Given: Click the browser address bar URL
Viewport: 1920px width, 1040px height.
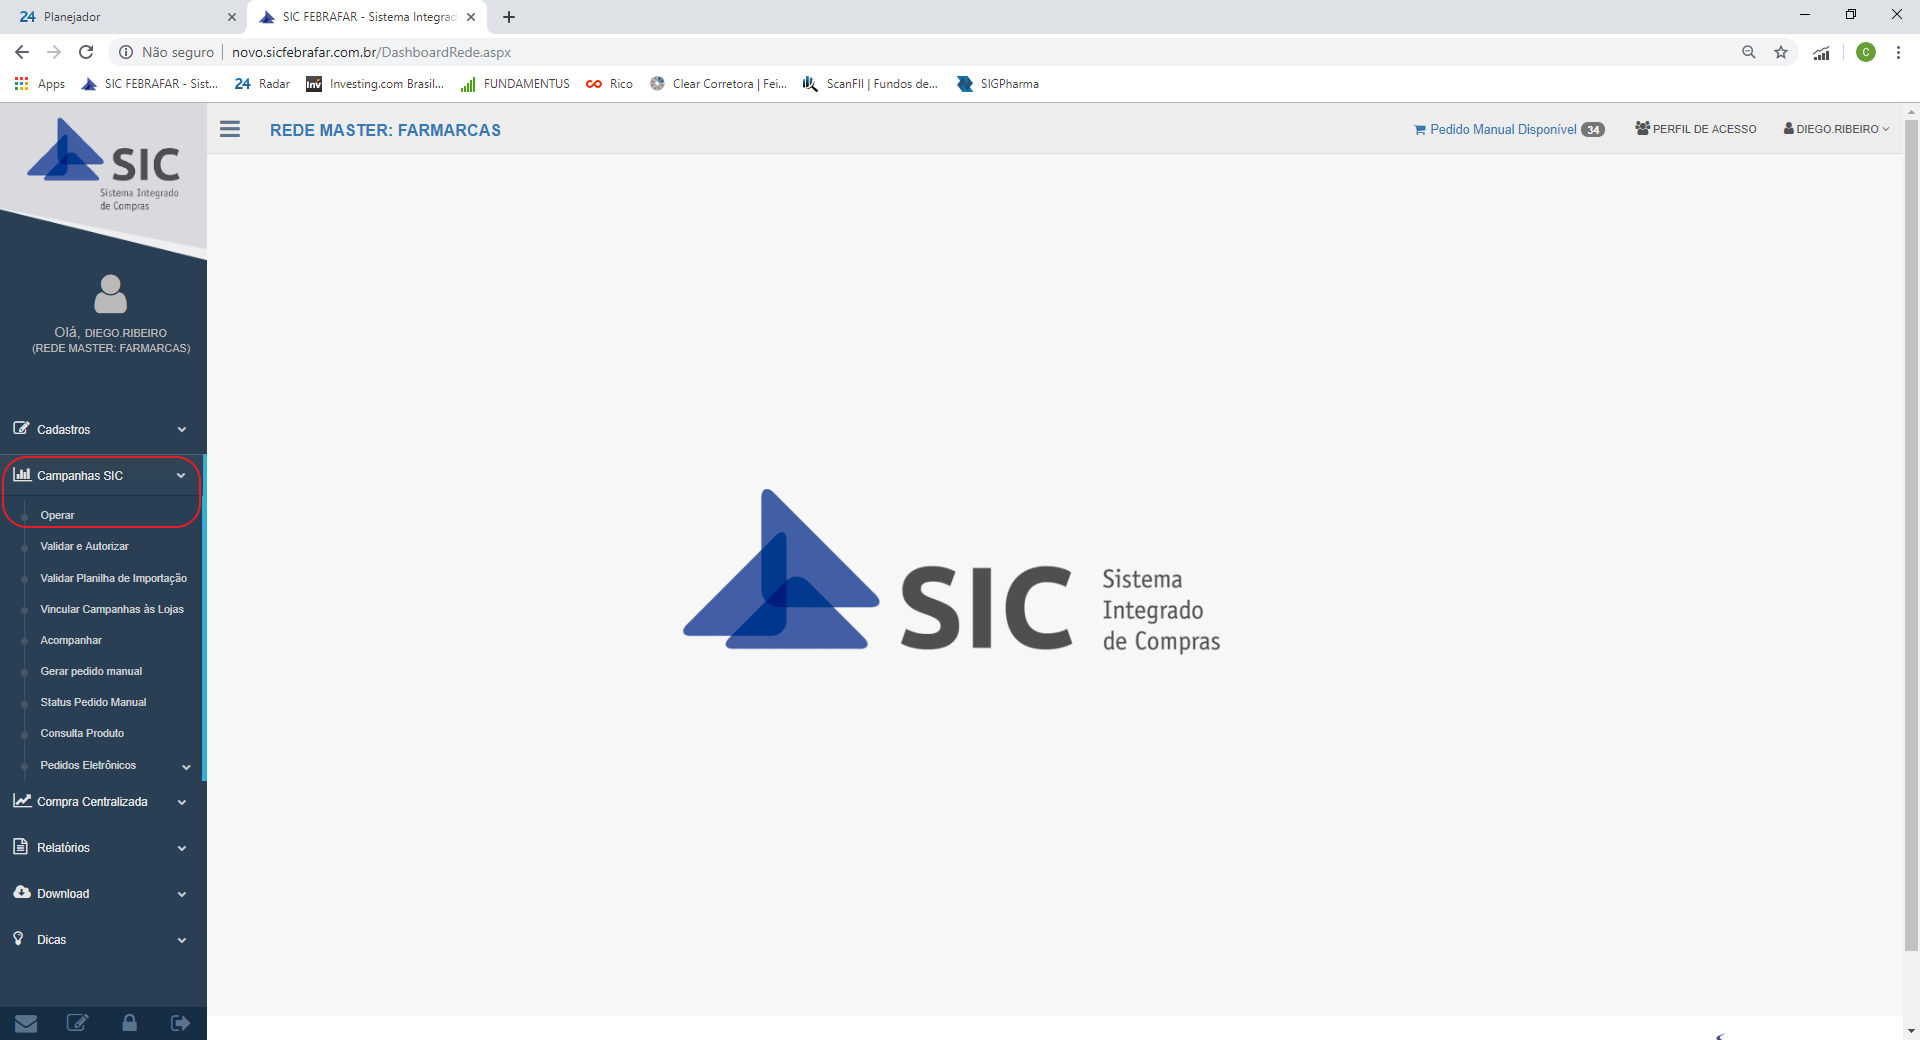Looking at the screenshot, I should point(371,52).
